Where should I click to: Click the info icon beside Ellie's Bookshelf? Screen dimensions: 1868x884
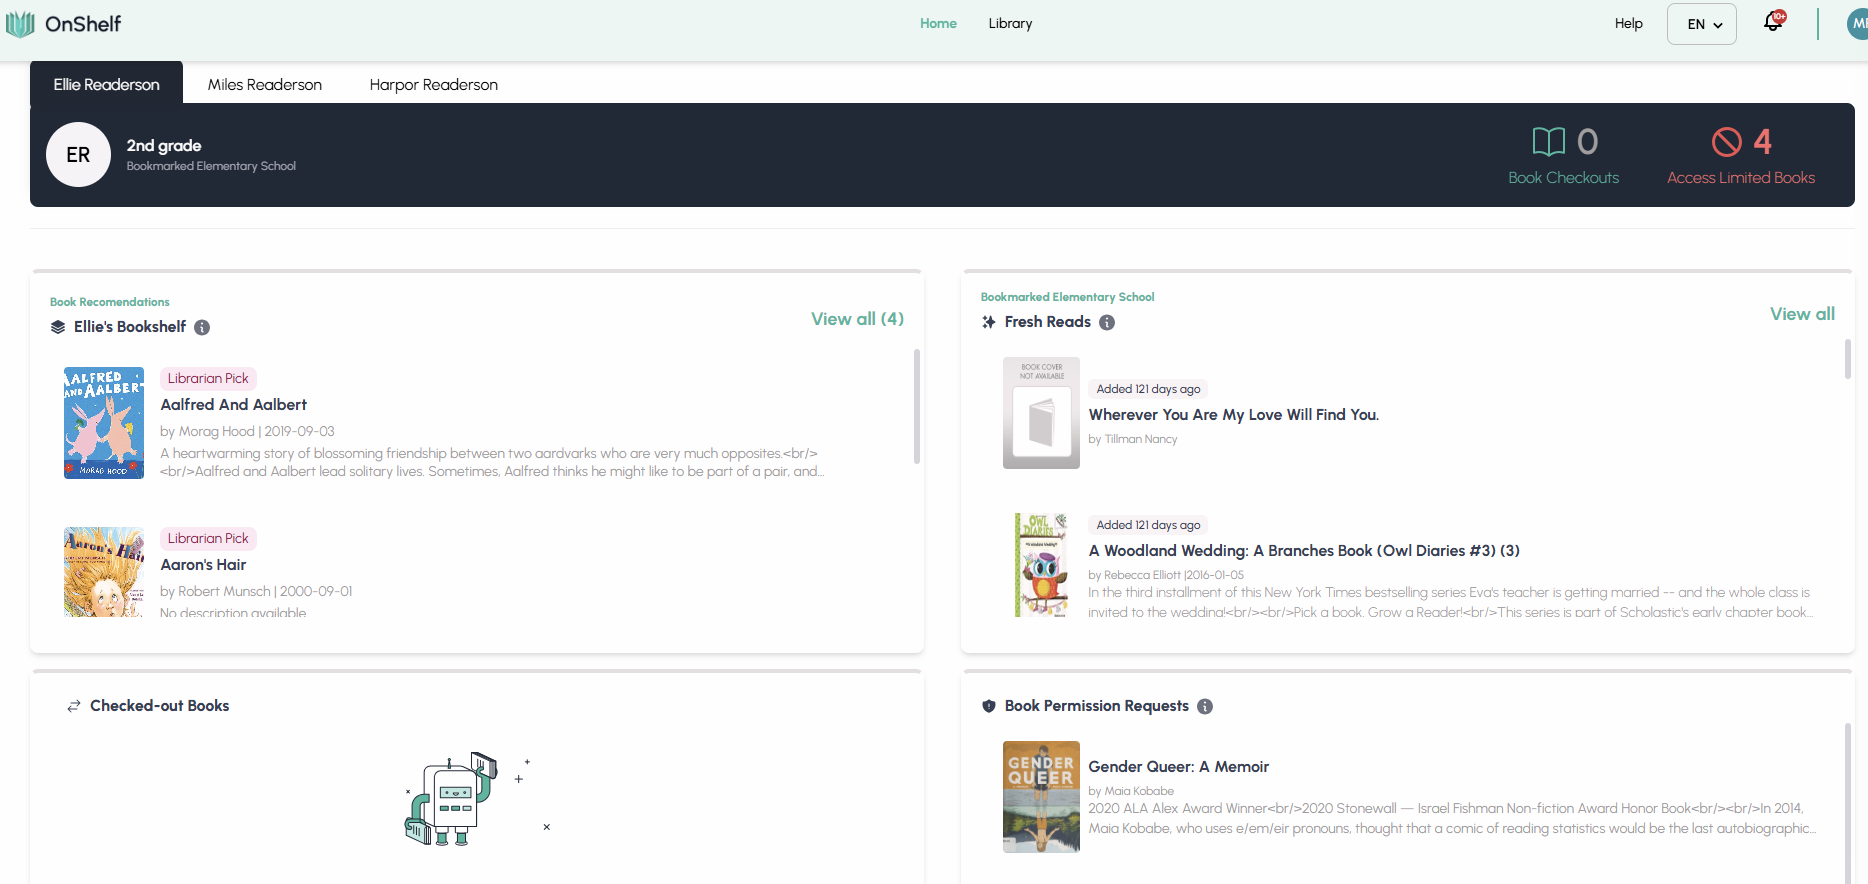pyautogui.click(x=202, y=328)
